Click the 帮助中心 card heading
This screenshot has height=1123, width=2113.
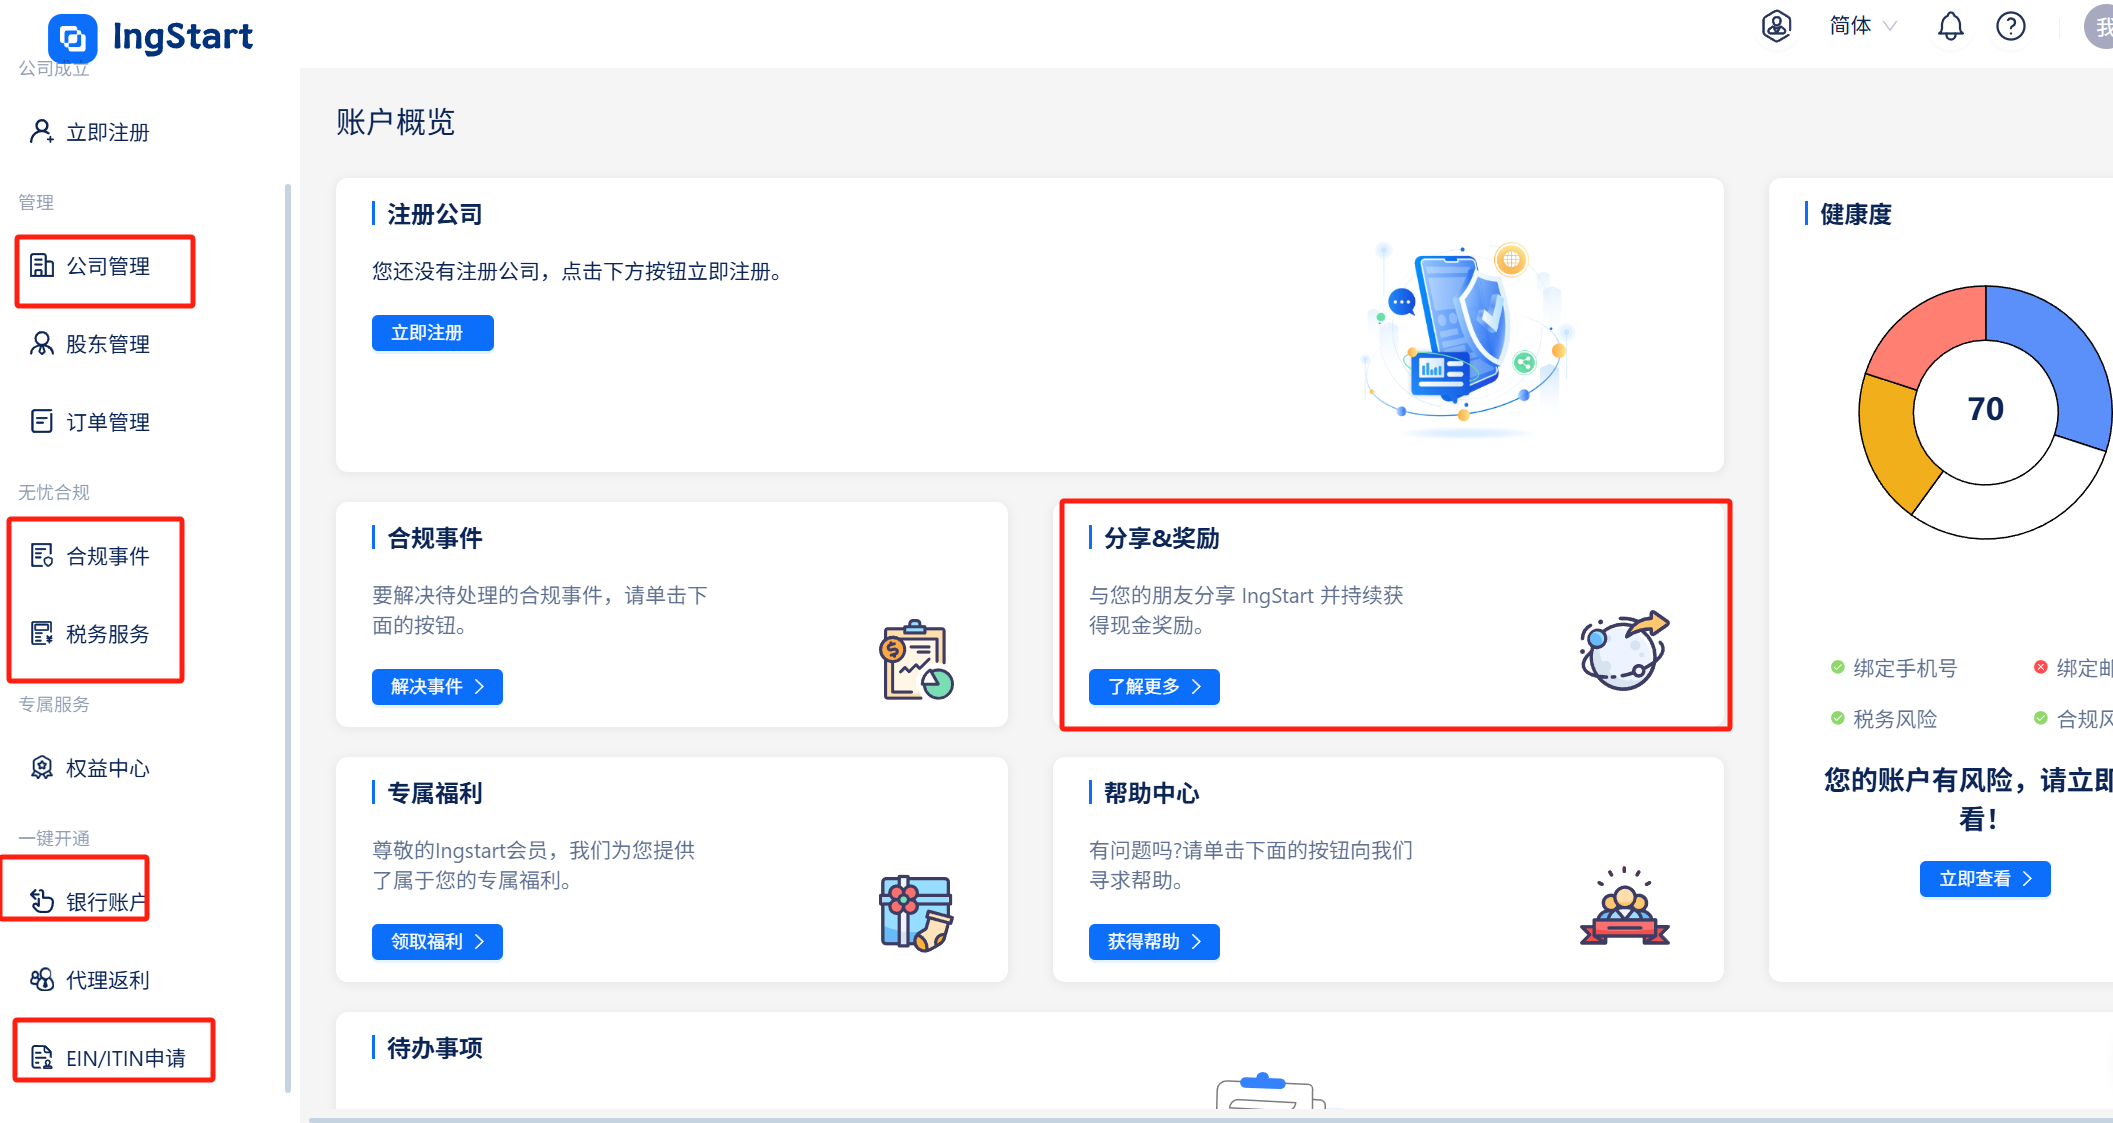1152,793
